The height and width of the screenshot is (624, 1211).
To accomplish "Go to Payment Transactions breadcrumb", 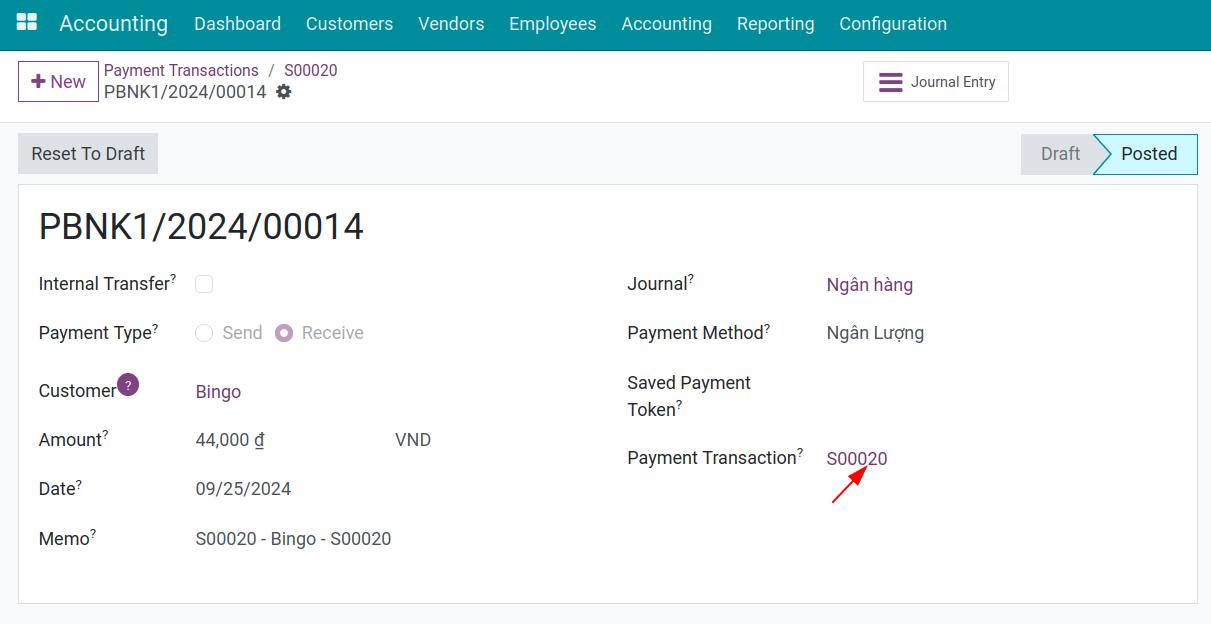I will point(181,70).
